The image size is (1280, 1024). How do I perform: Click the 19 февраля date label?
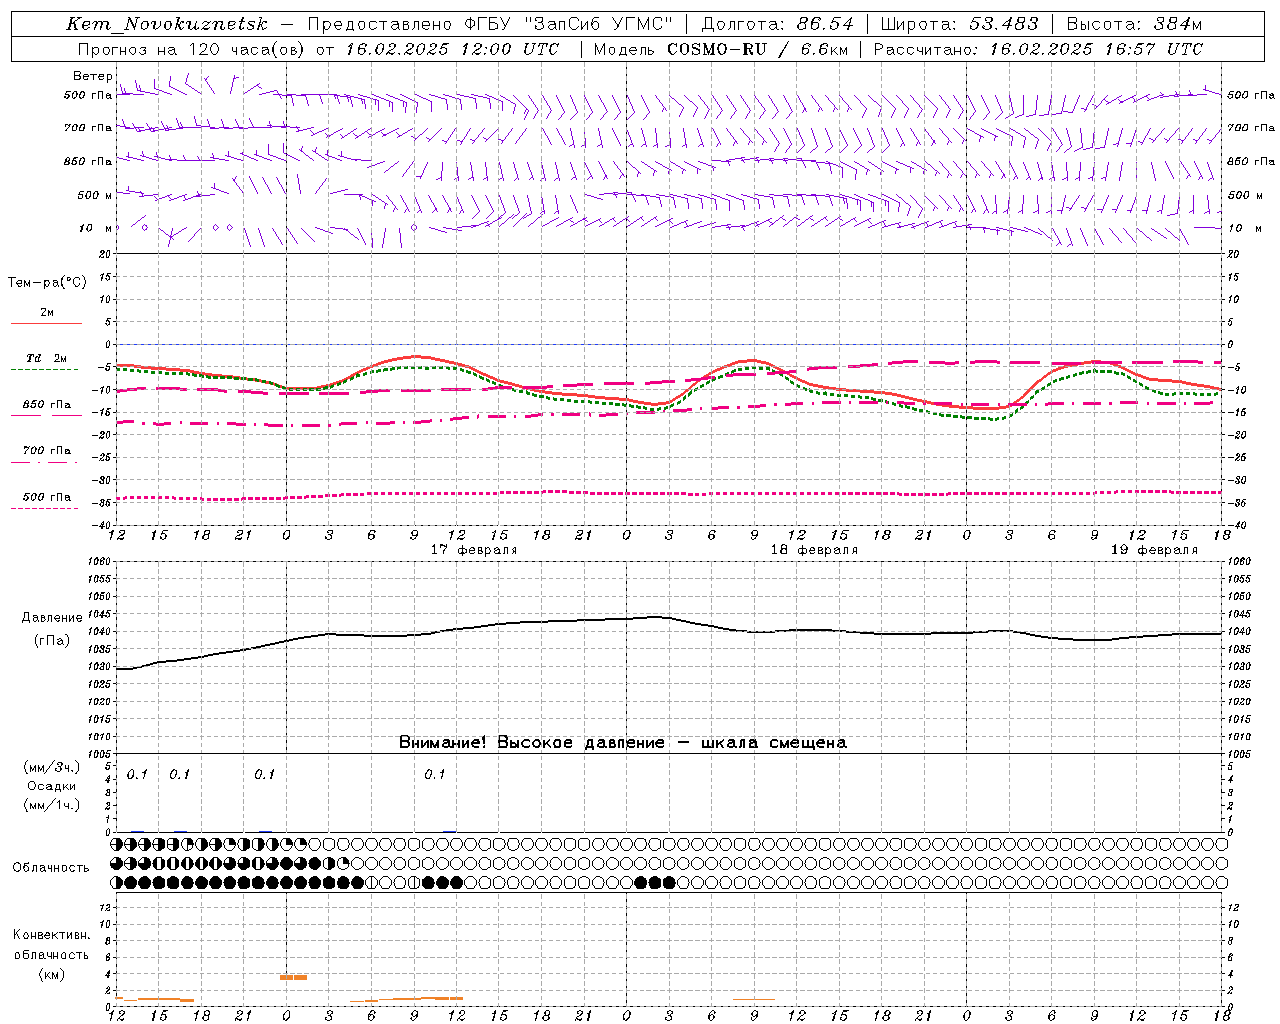1154,550
